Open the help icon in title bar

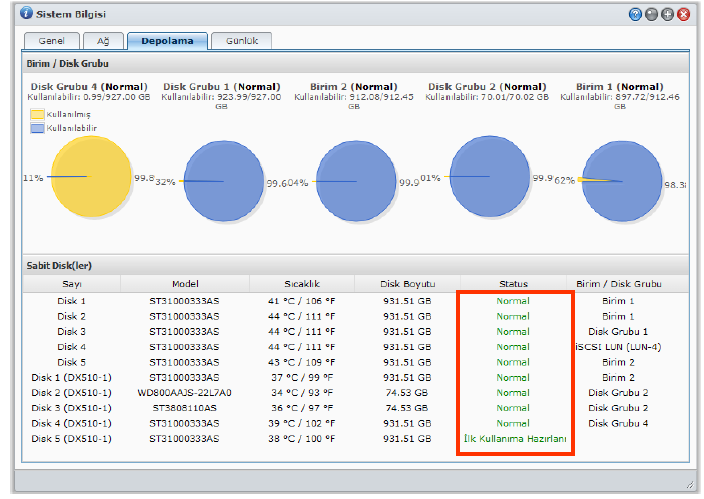635,14
